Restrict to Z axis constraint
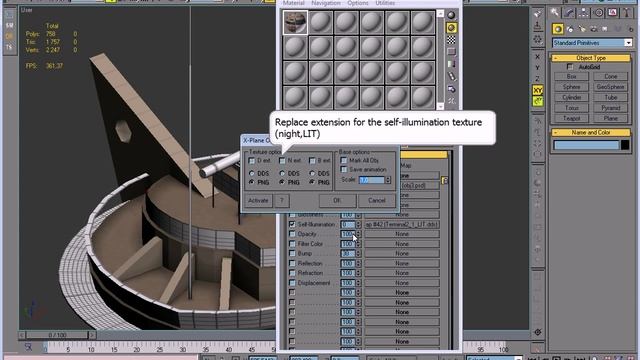This screenshot has height=360, width=640. (x=538, y=79)
